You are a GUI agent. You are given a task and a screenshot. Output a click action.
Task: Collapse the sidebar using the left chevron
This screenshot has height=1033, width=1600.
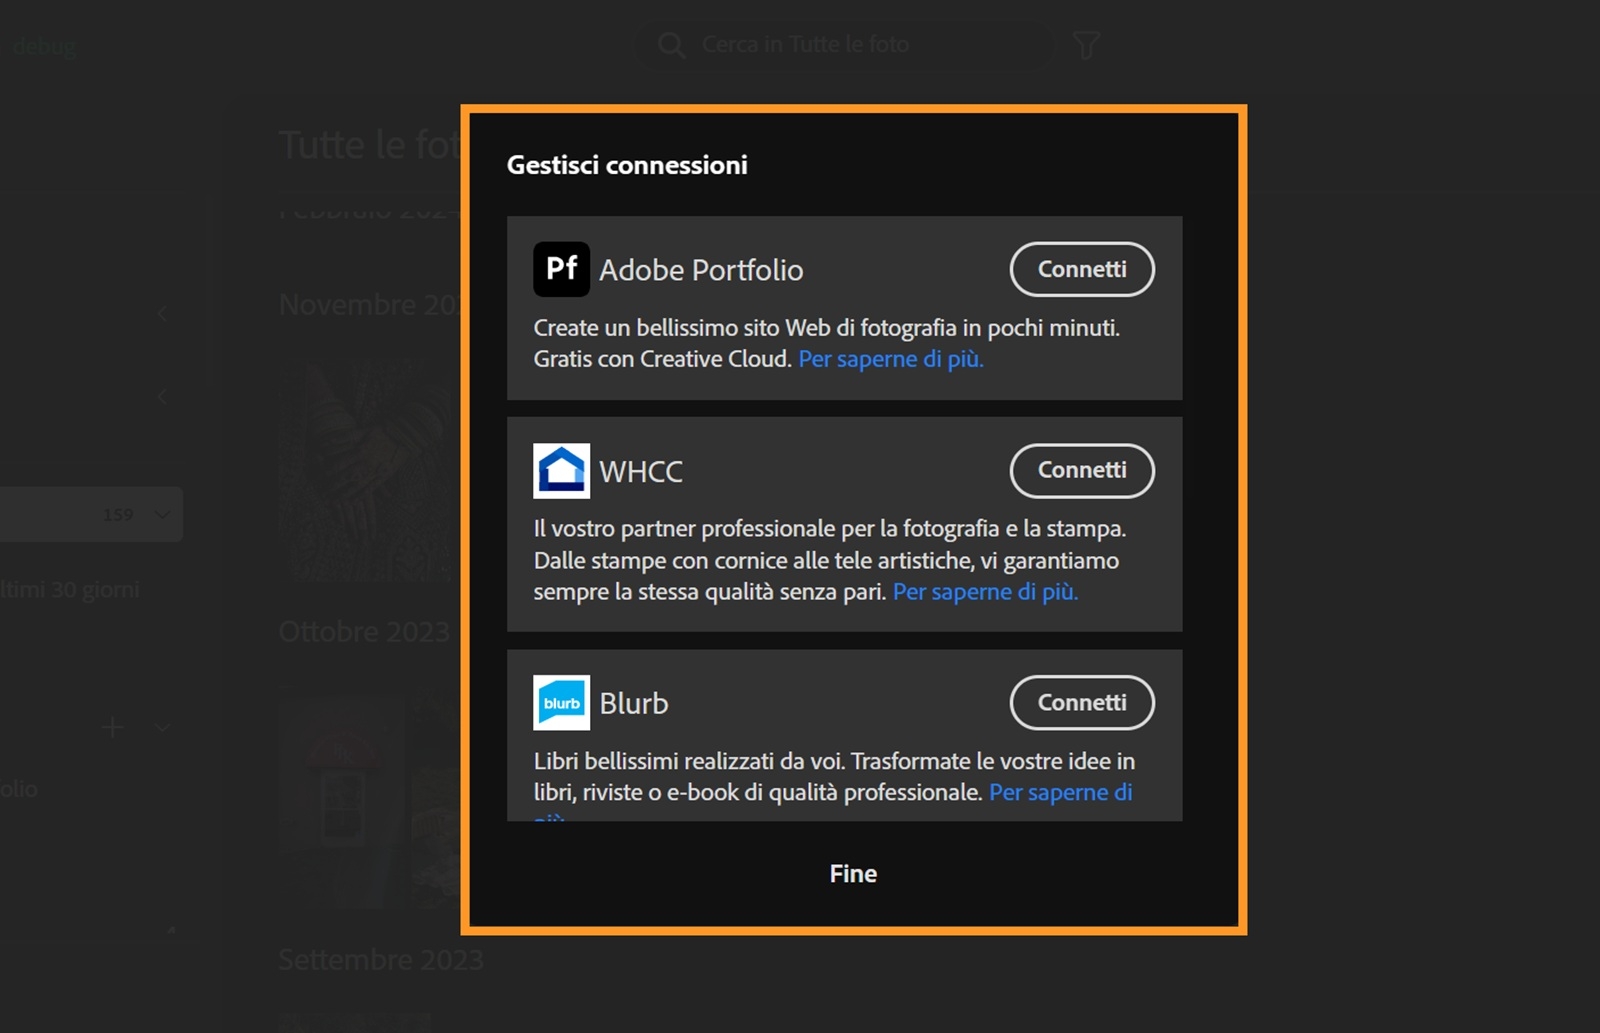point(163,313)
